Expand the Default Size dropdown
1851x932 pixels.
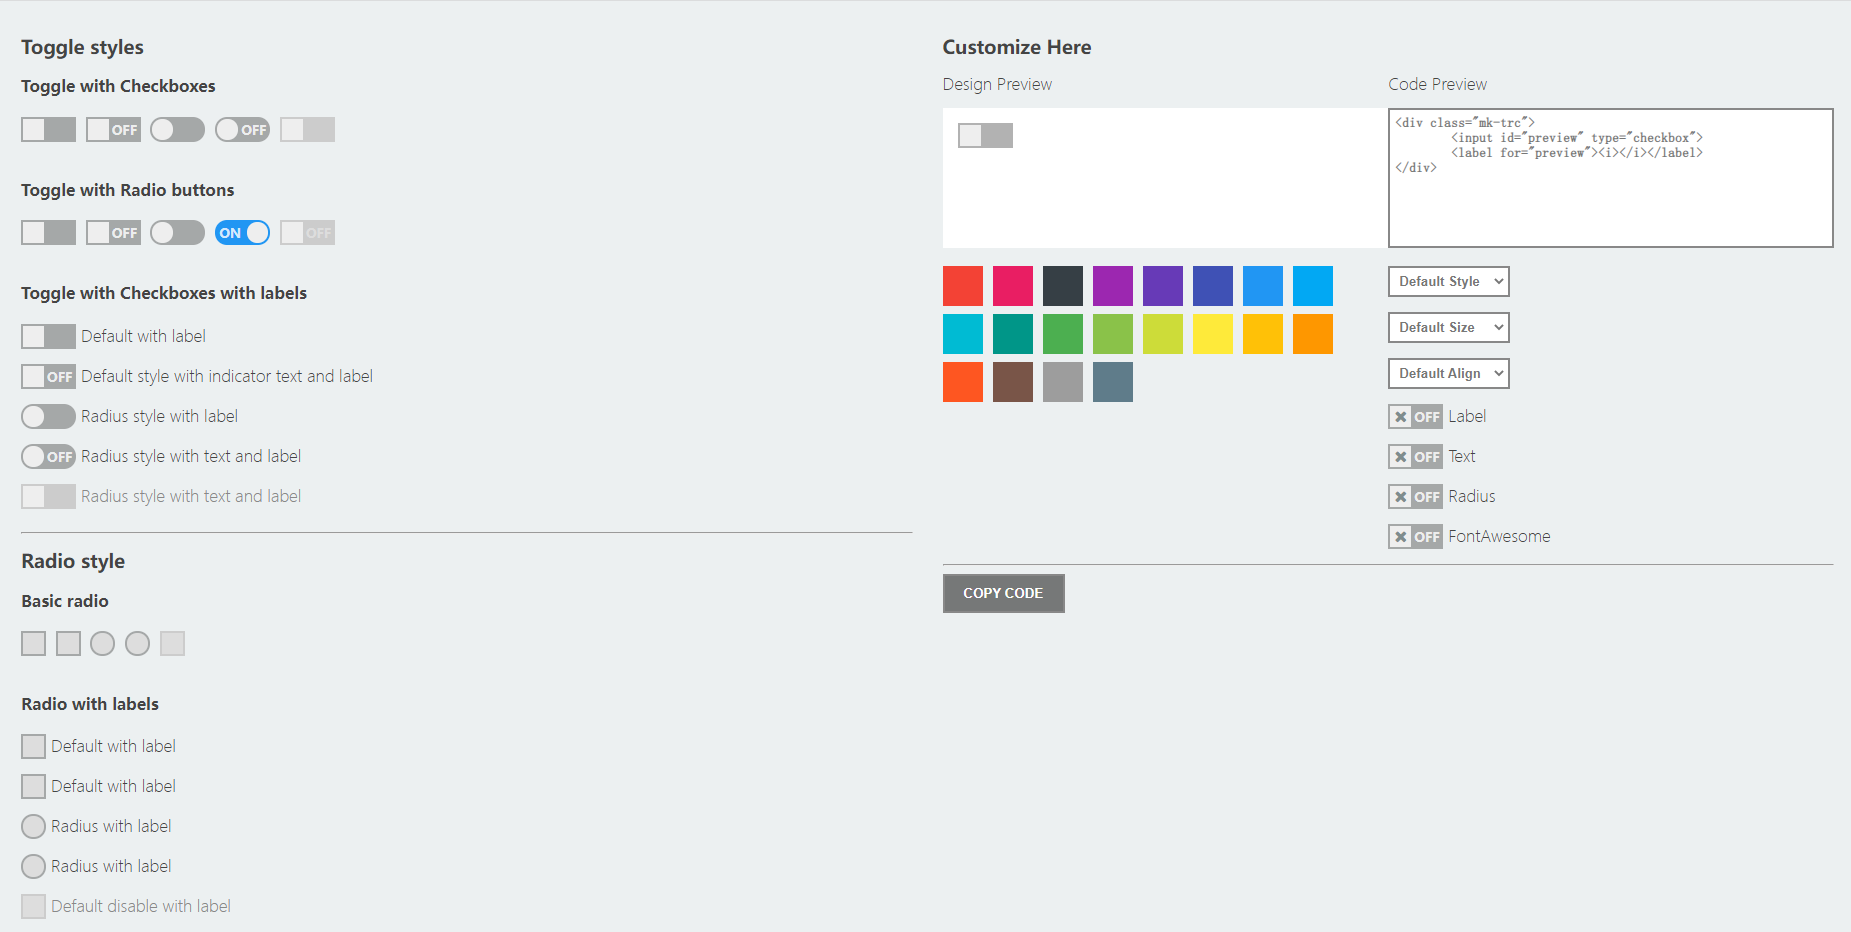(x=1448, y=328)
